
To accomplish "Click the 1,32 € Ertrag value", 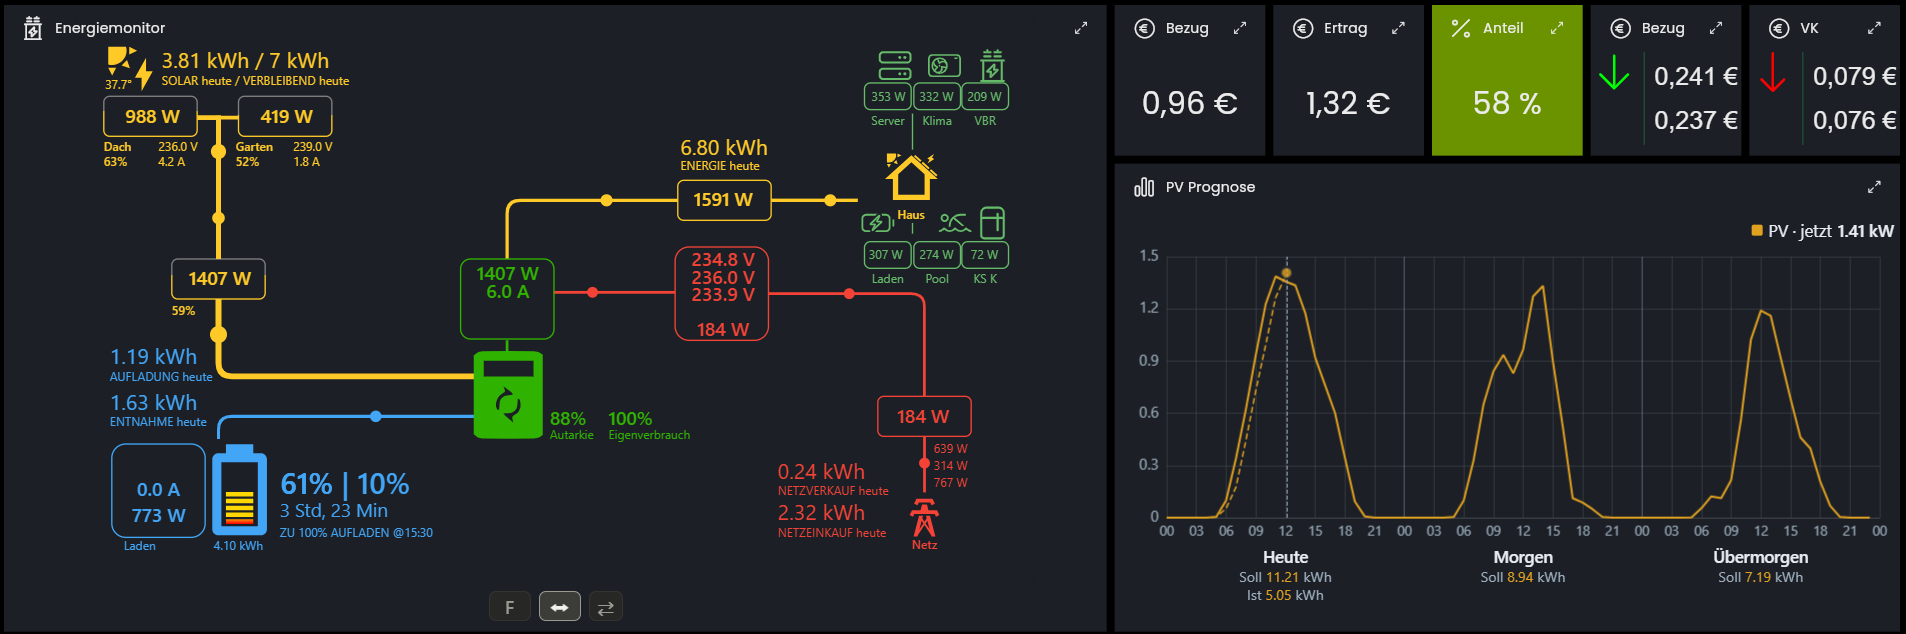I will [1348, 103].
